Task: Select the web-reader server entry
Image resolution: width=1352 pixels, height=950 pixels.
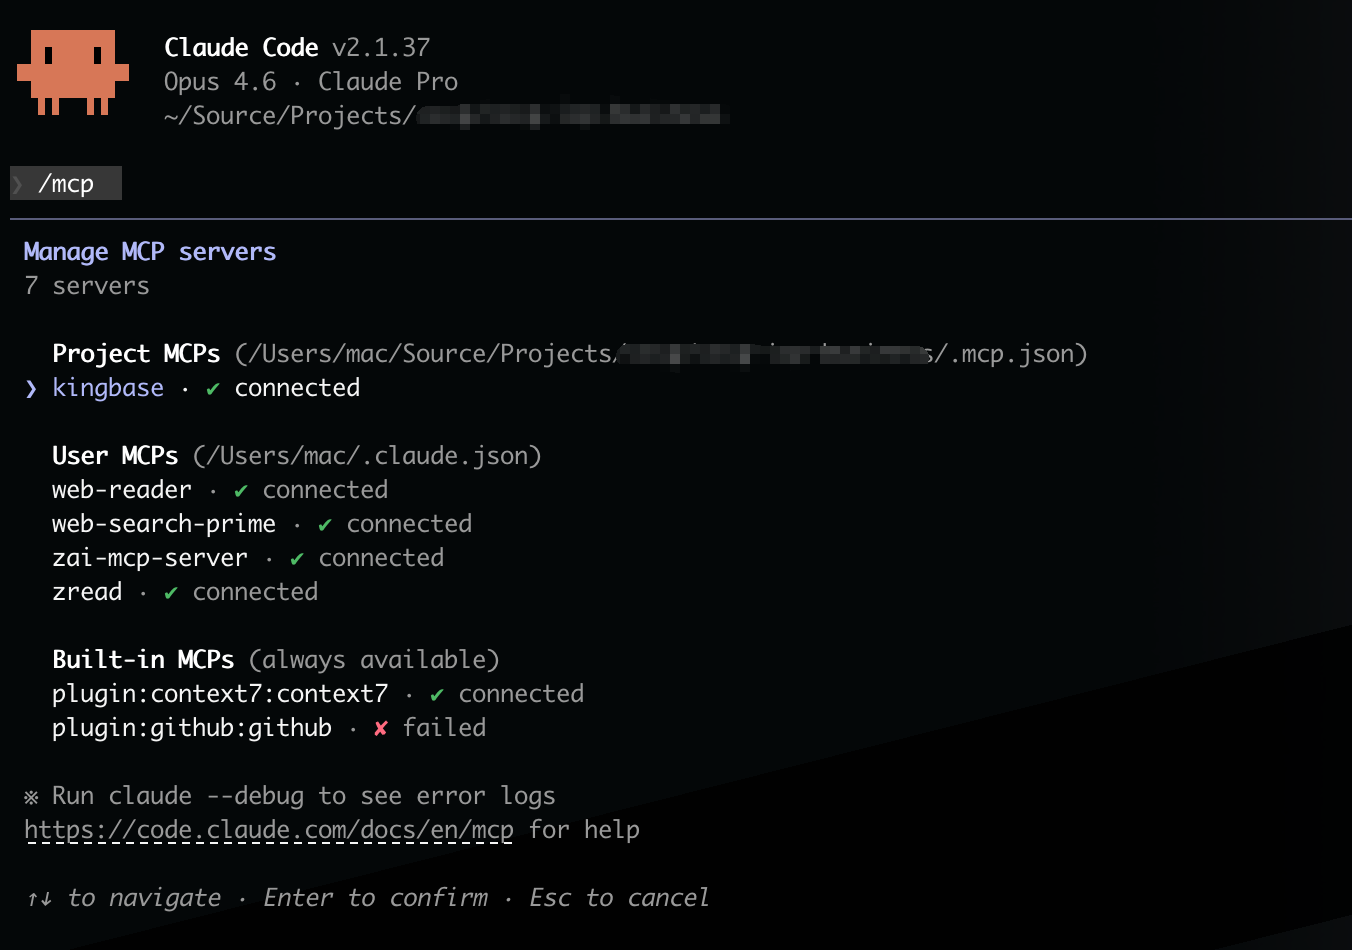Action: coord(121,490)
